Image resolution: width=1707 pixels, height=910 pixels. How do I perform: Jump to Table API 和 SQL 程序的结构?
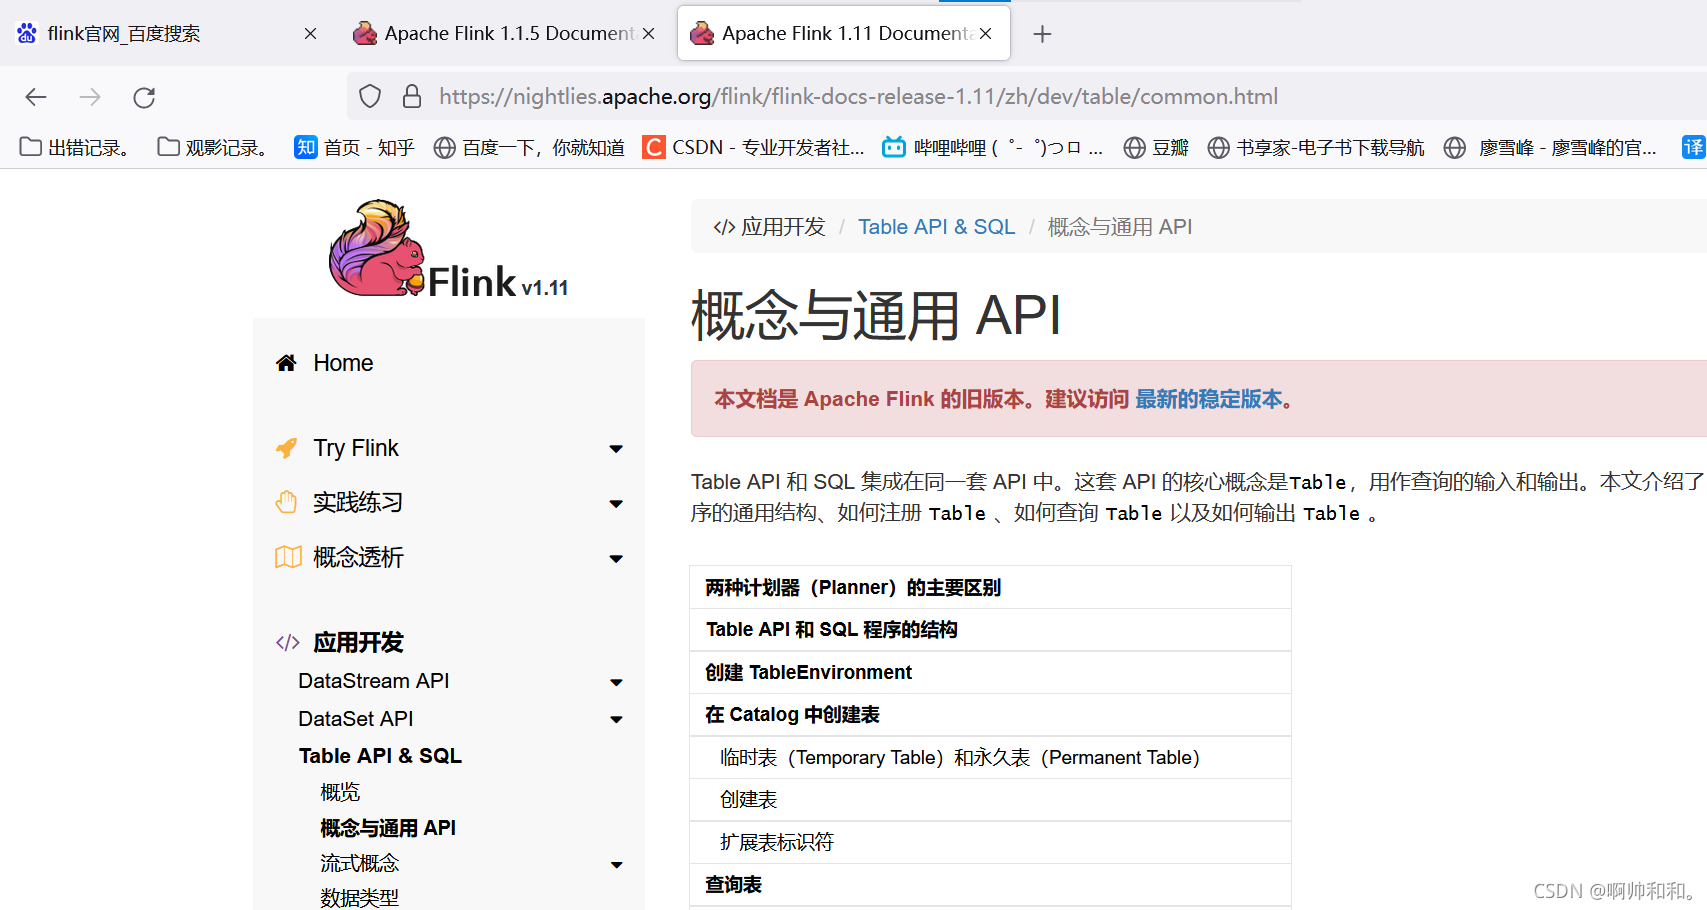[831, 630]
